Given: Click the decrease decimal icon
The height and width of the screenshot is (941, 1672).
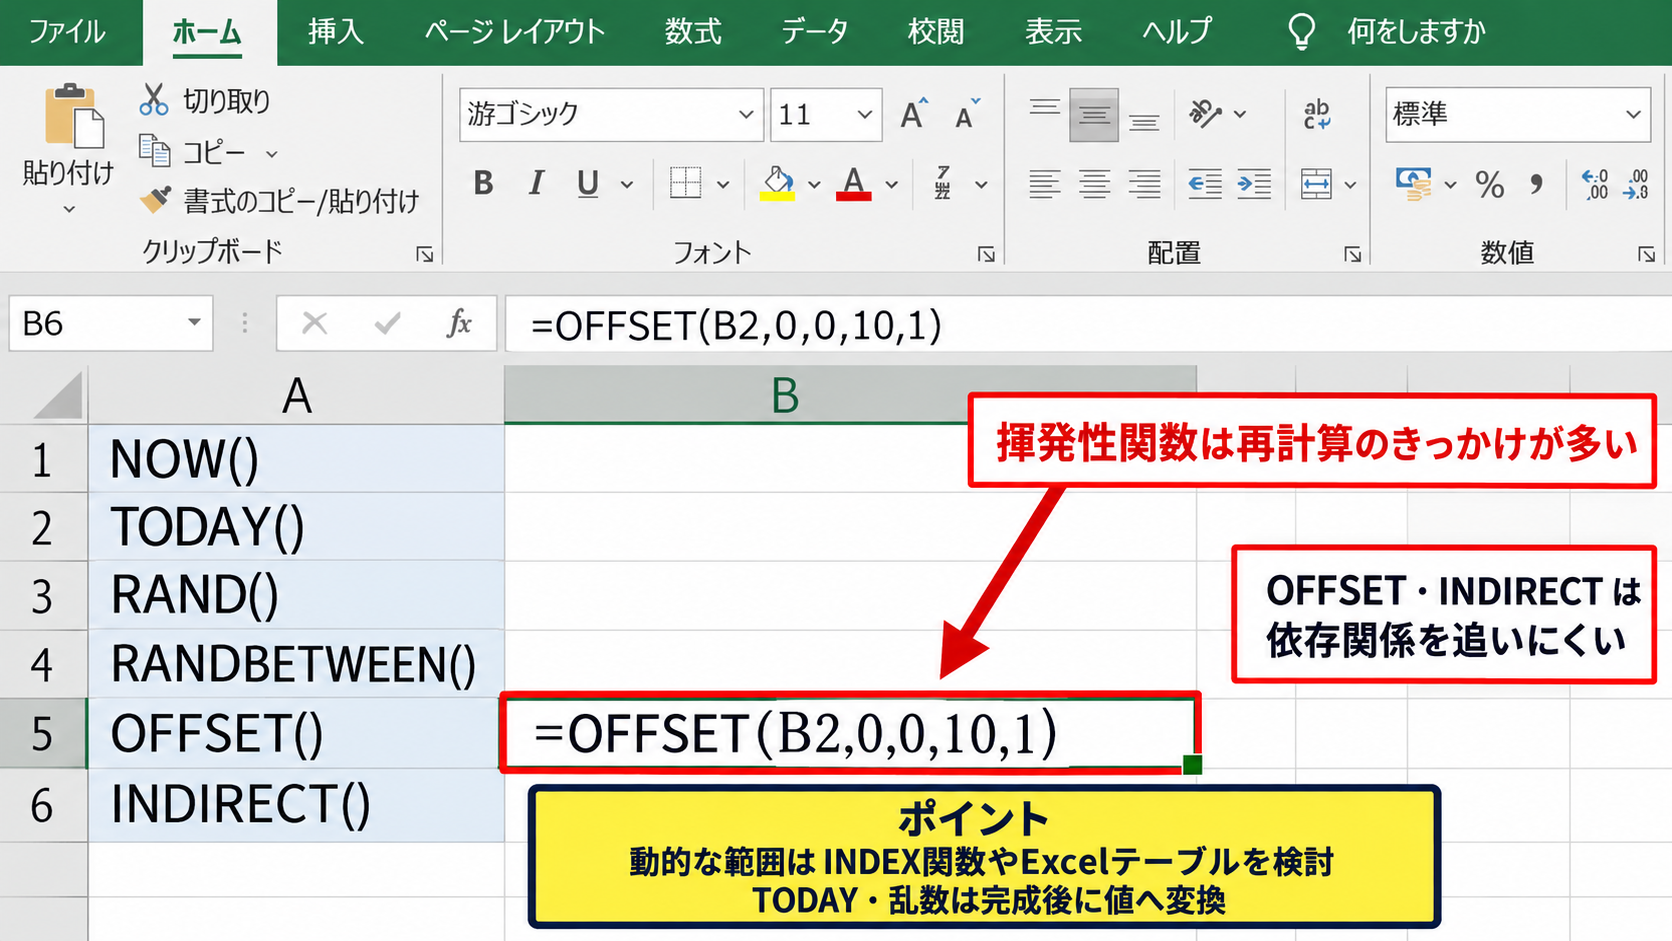Looking at the screenshot, I should click(x=1637, y=184).
